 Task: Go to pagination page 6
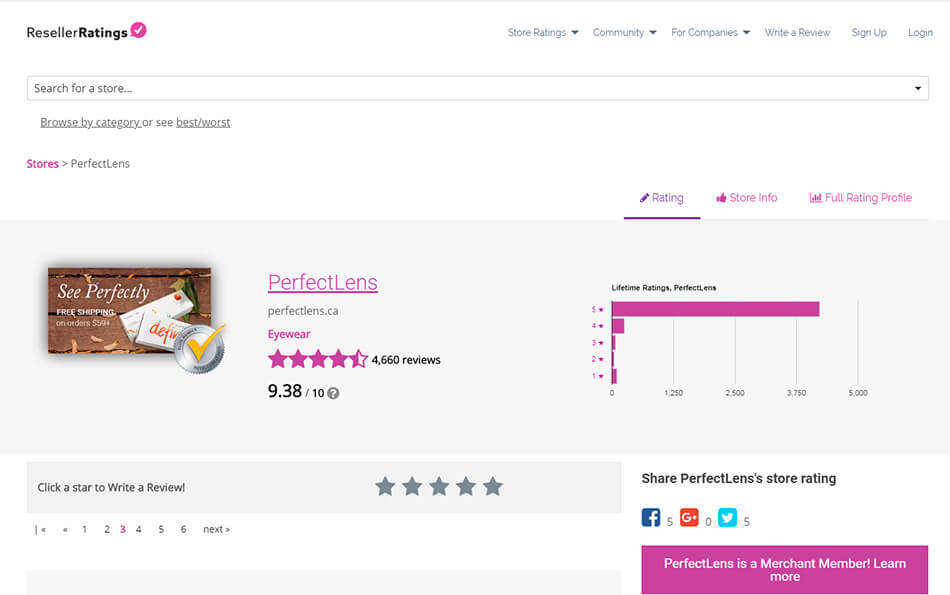184,529
